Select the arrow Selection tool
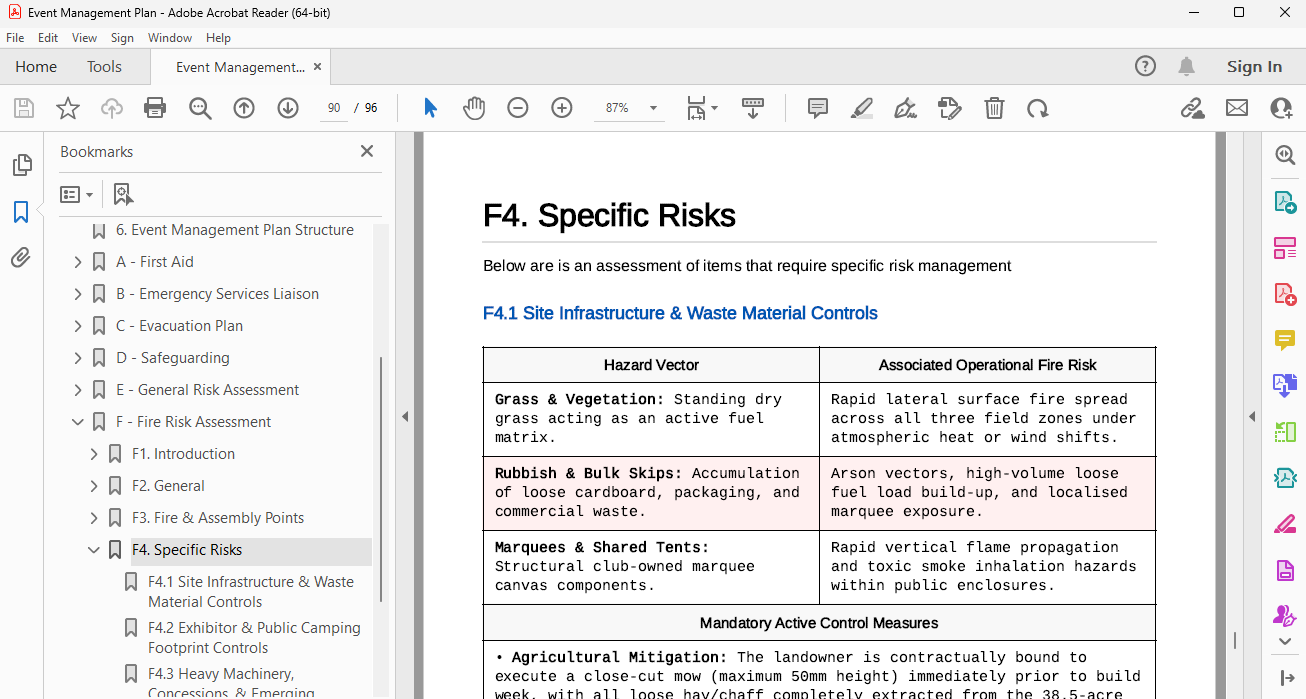 (x=430, y=108)
